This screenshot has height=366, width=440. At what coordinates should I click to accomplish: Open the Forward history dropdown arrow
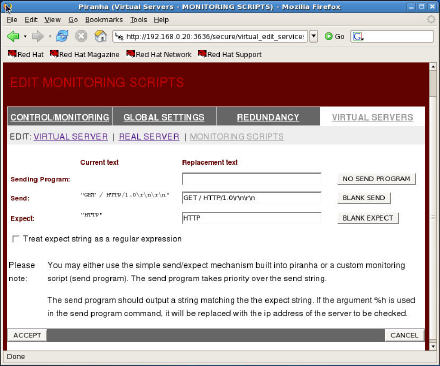tap(50, 36)
